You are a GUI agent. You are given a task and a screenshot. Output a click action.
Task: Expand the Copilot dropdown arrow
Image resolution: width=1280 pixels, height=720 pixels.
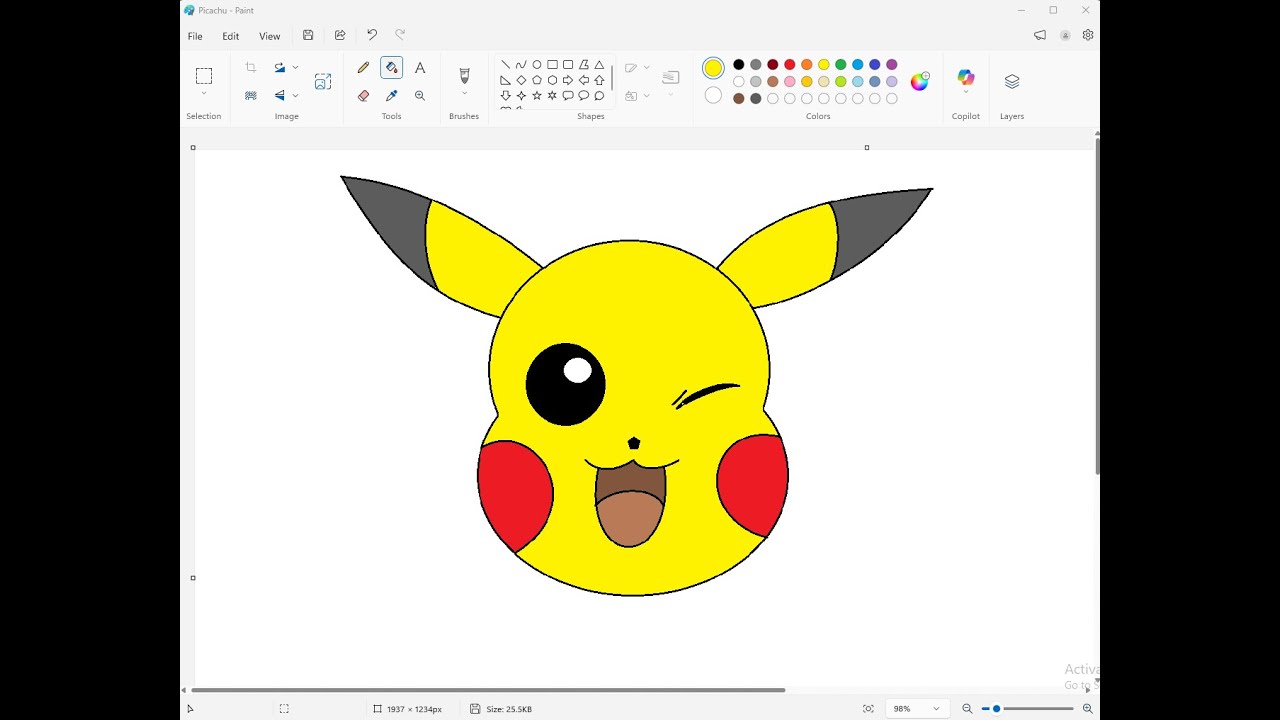click(x=966, y=93)
